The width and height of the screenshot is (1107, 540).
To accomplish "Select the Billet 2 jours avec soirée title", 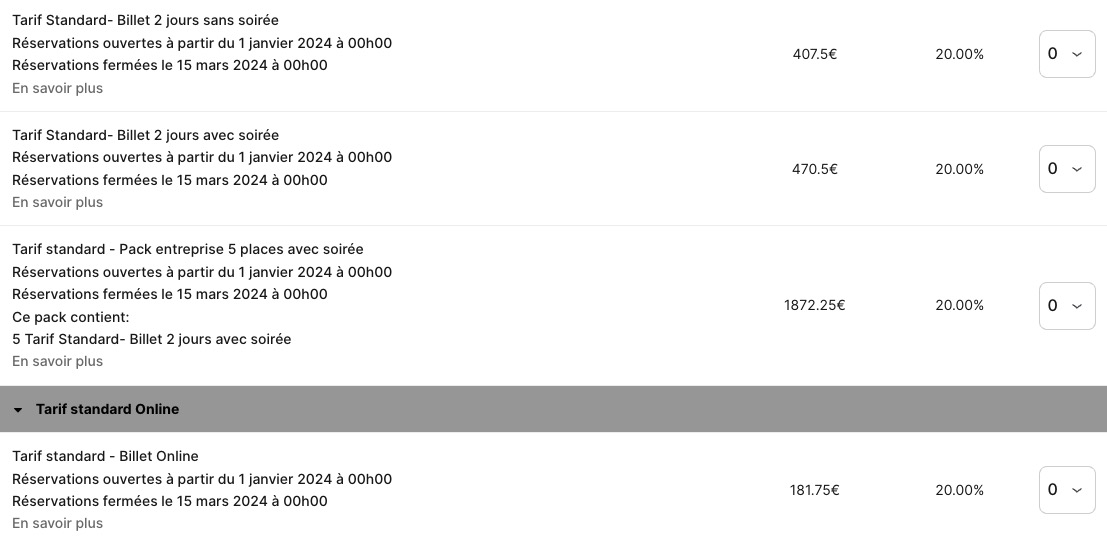I will click(145, 135).
